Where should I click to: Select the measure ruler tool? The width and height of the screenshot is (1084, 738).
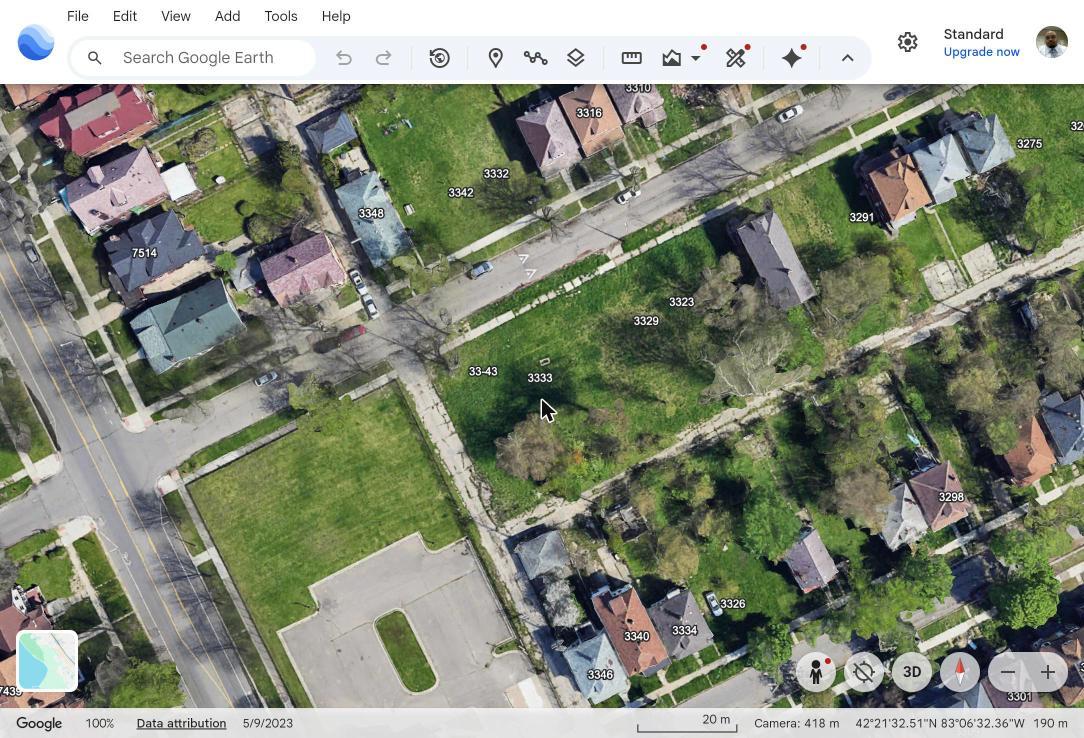pos(631,58)
